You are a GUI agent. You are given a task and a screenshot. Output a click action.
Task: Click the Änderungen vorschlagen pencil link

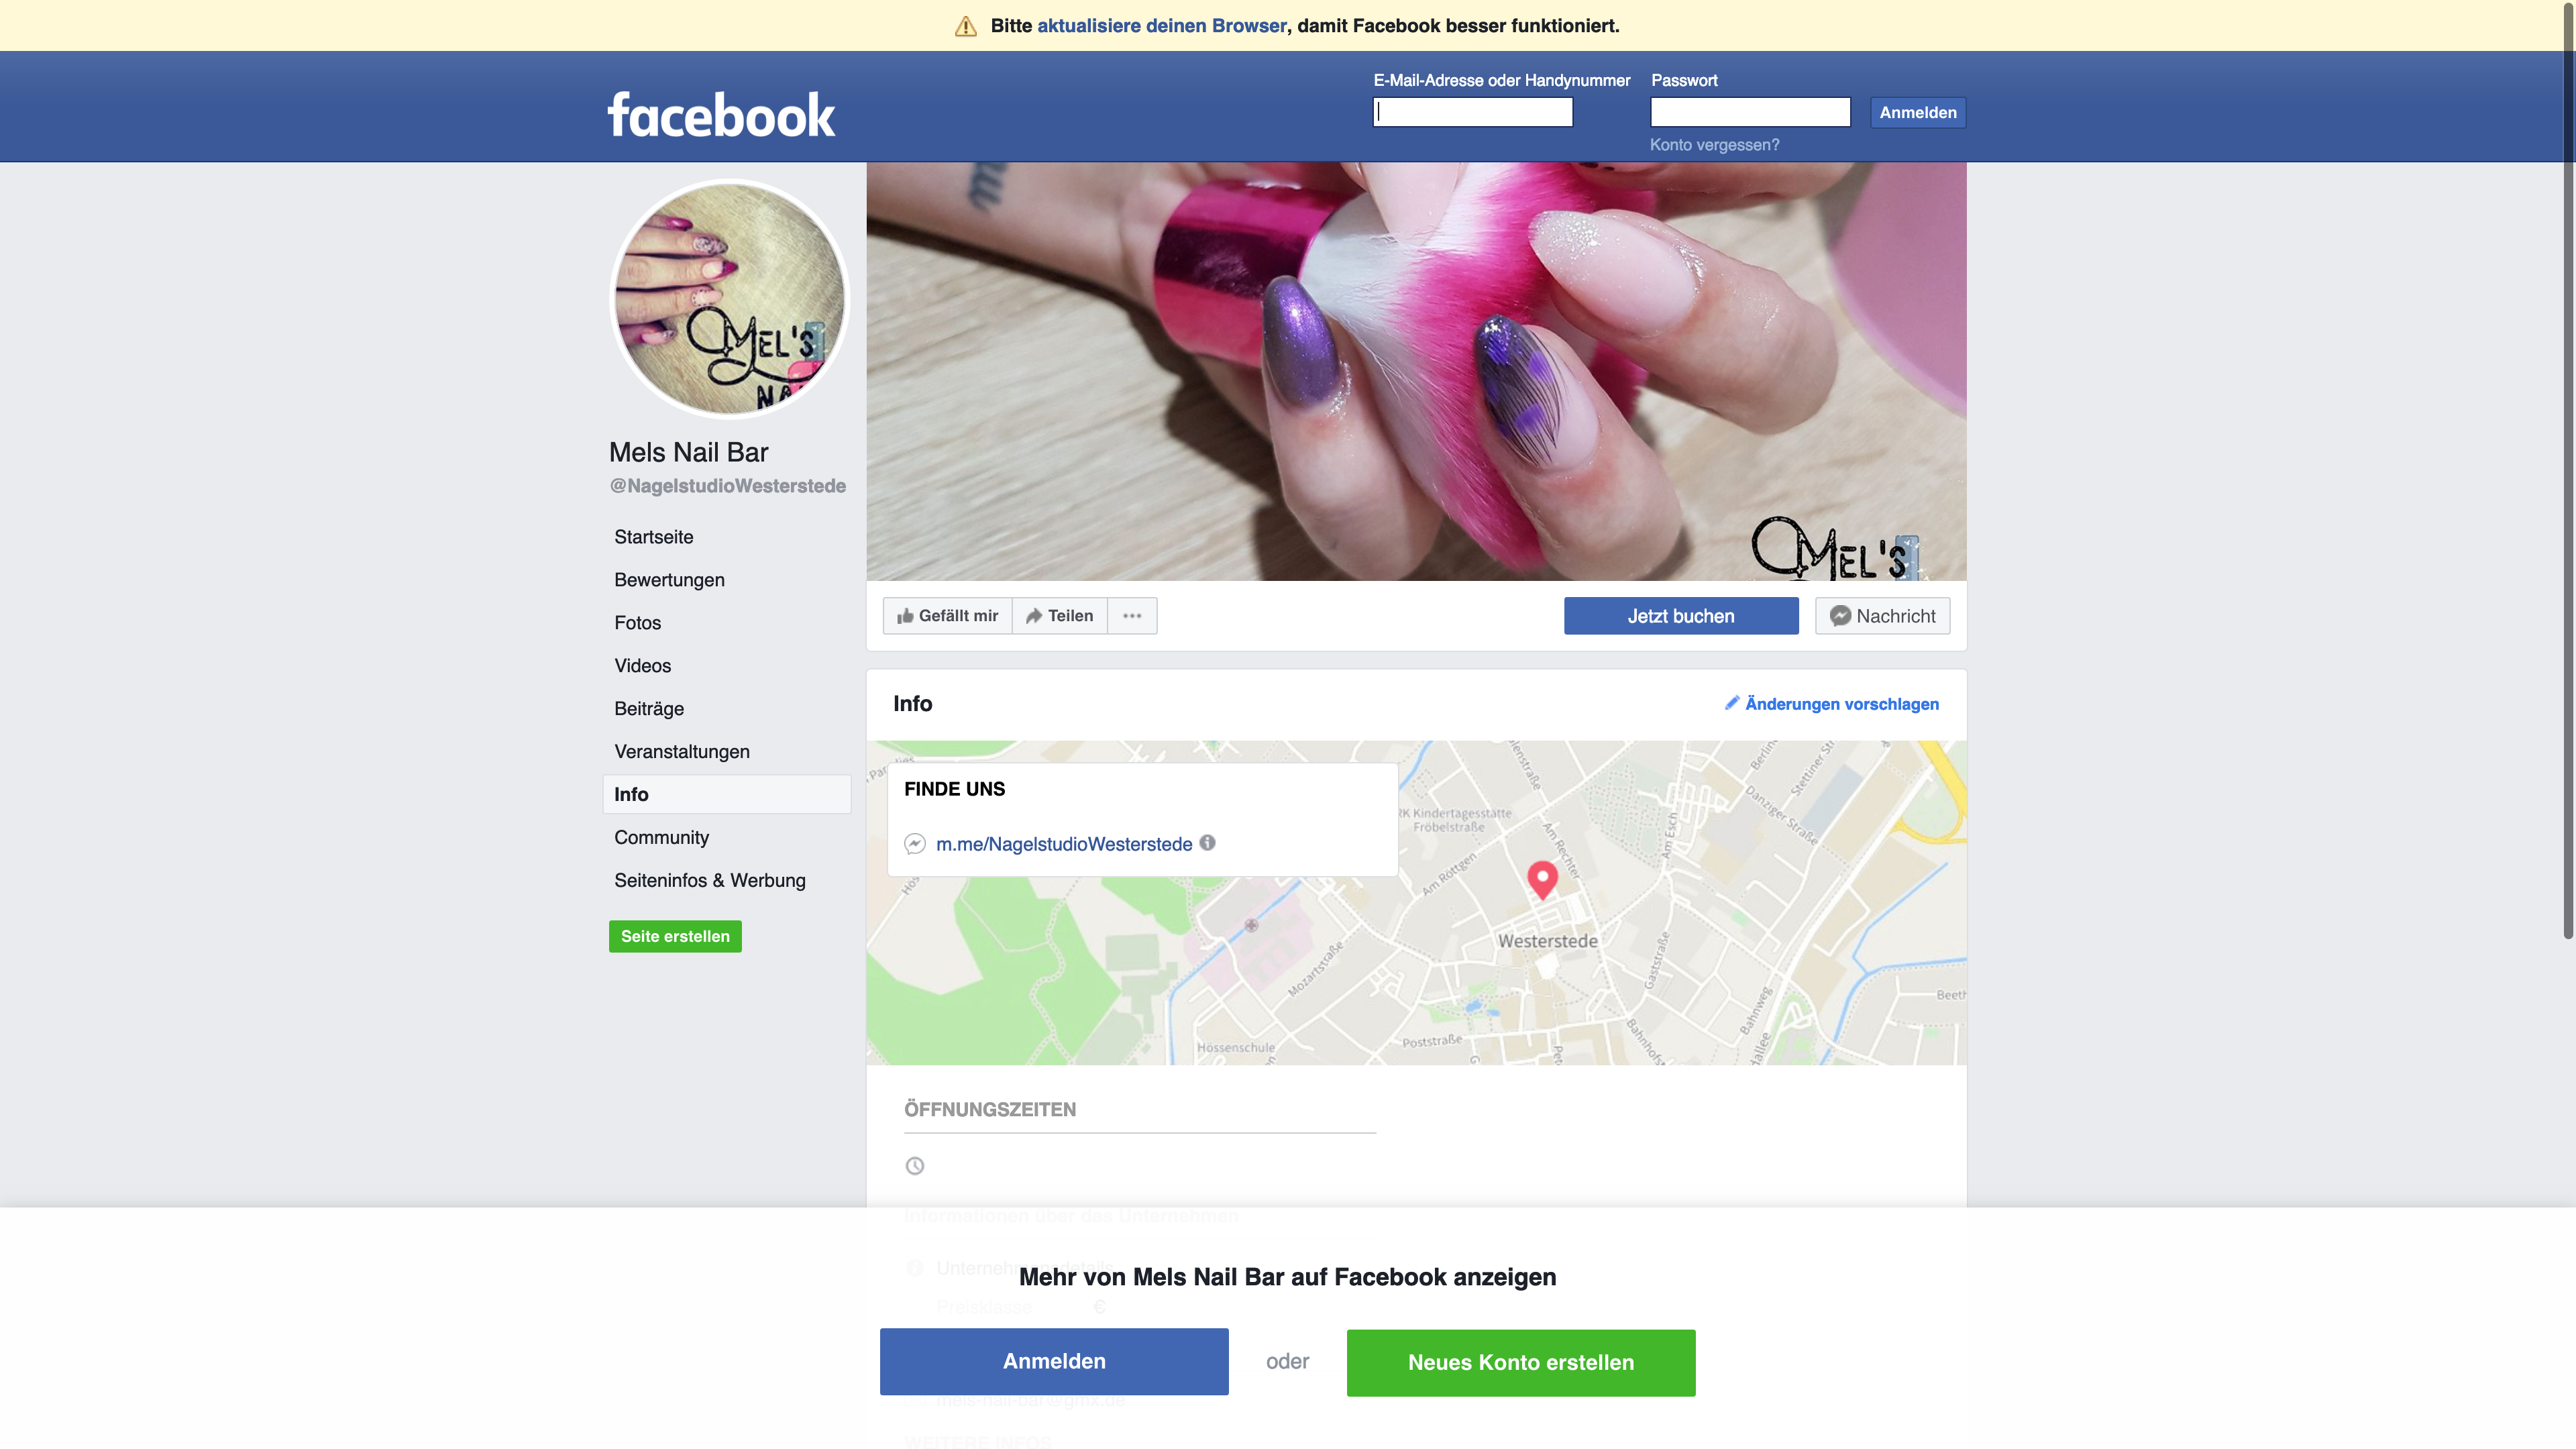pos(1831,704)
